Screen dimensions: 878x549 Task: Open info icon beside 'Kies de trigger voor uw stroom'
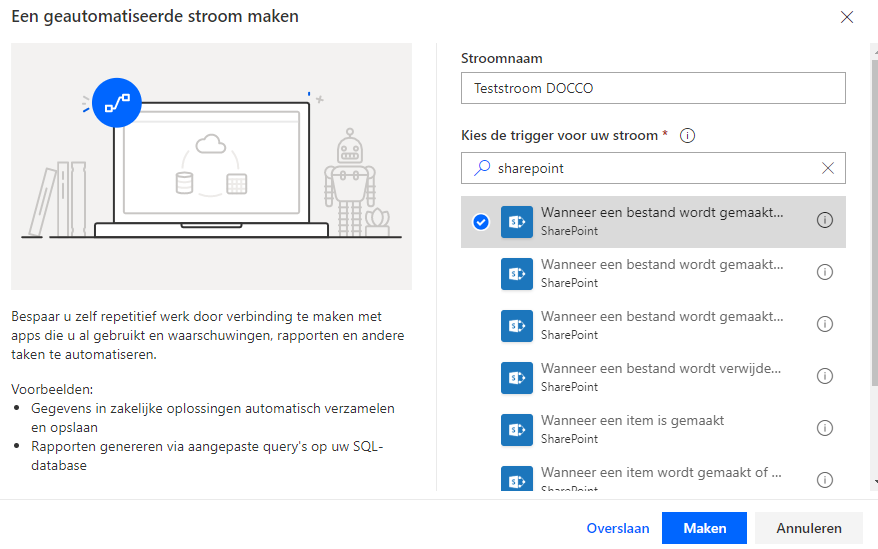(x=687, y=136)
